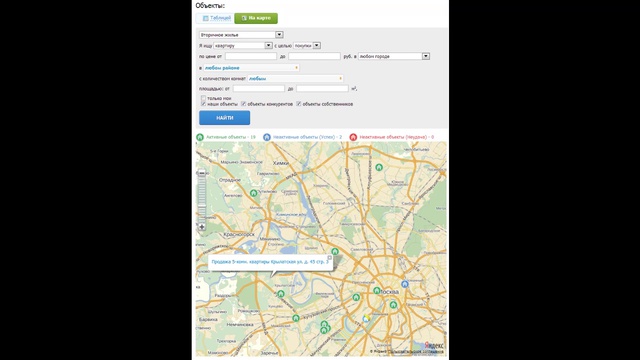Focus the minimum price field after 'по цене от'
640x360 pixels.
pyautogui.click(x=251, y=56)
